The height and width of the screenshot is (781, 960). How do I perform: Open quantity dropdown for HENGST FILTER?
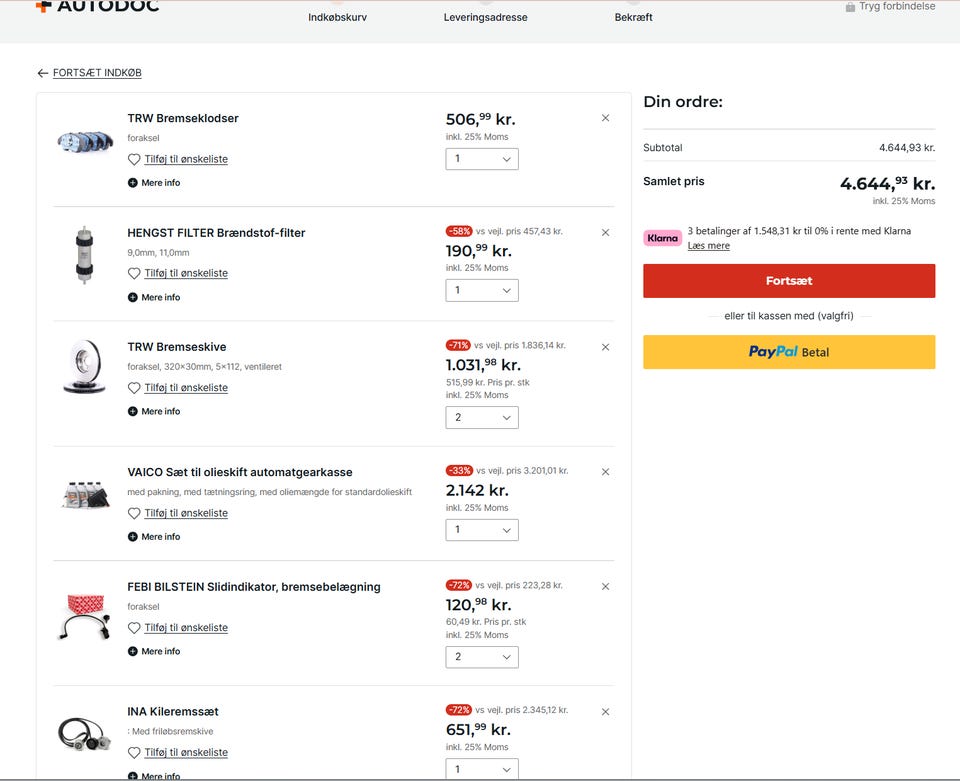coord(482,290)
